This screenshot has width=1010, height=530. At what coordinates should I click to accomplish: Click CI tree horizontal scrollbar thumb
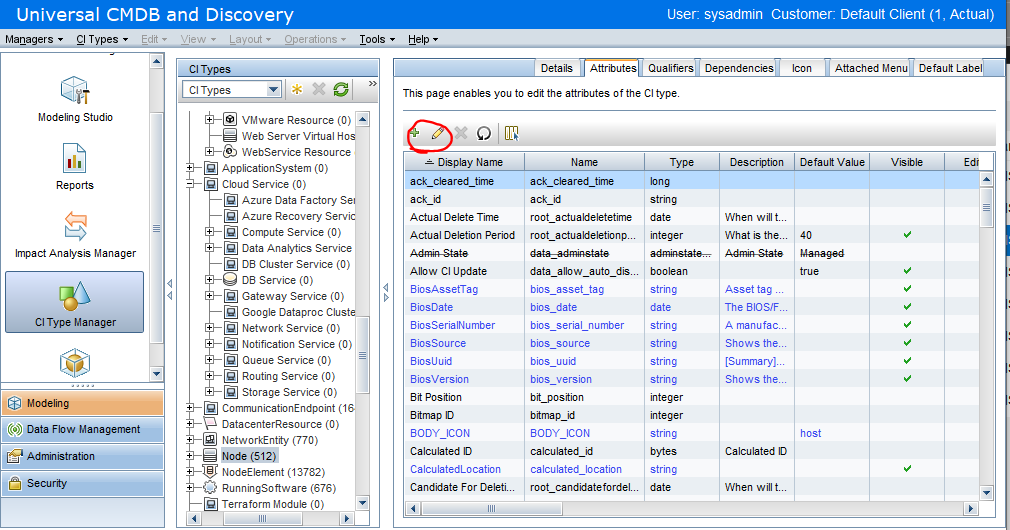pos(262,518)
